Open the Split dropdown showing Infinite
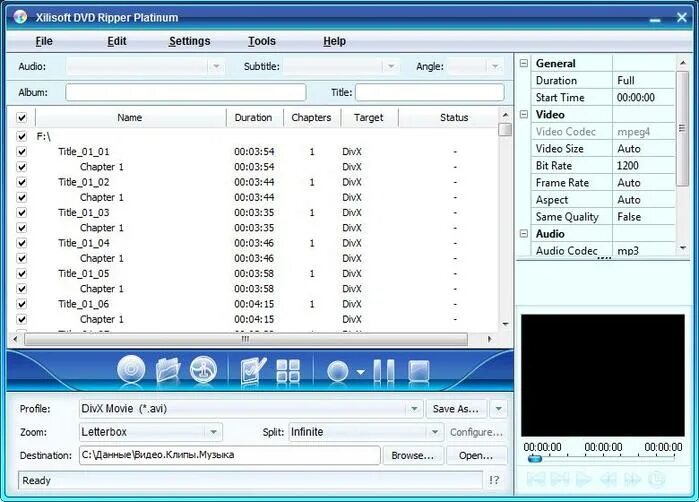The width and height of the screenshot is (699, 502). pos(434,432)
